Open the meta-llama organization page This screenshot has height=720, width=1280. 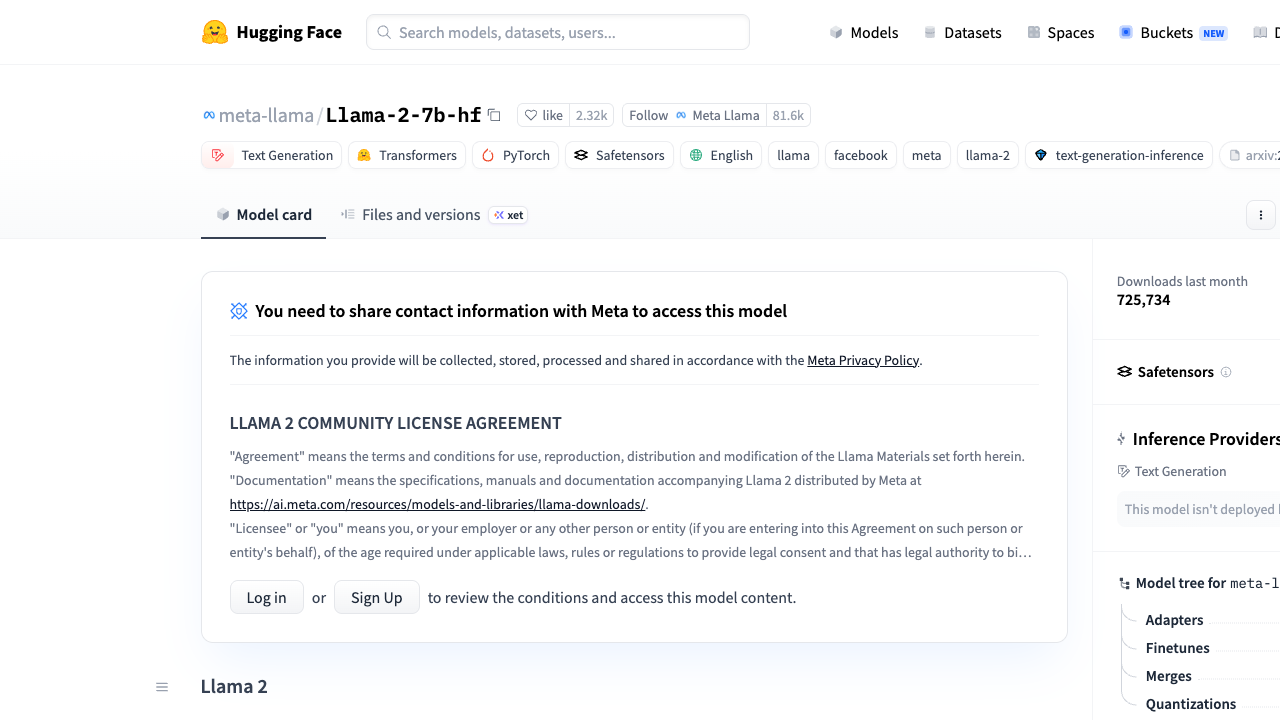click(266, 115)
